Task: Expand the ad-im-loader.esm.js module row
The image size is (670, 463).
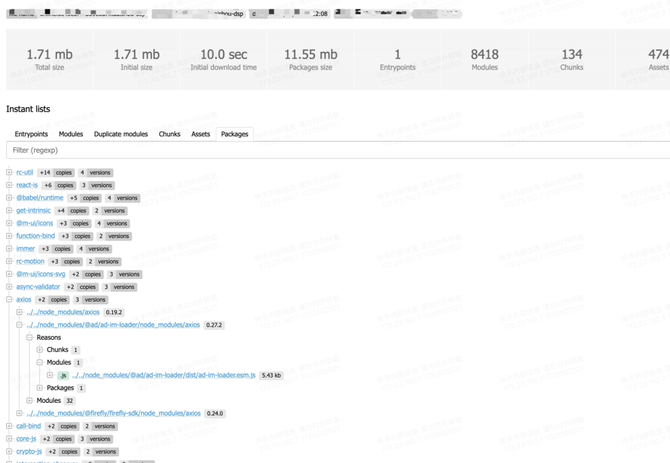Action: click(x=50, y=375)
